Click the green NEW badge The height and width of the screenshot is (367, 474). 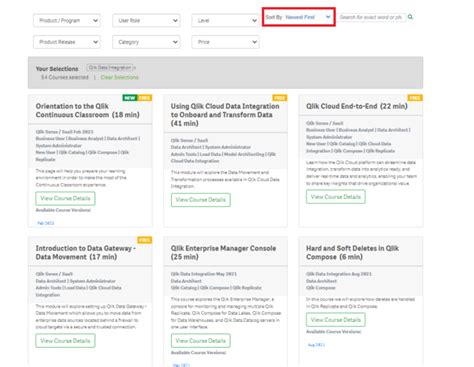[x=130, y=98]
